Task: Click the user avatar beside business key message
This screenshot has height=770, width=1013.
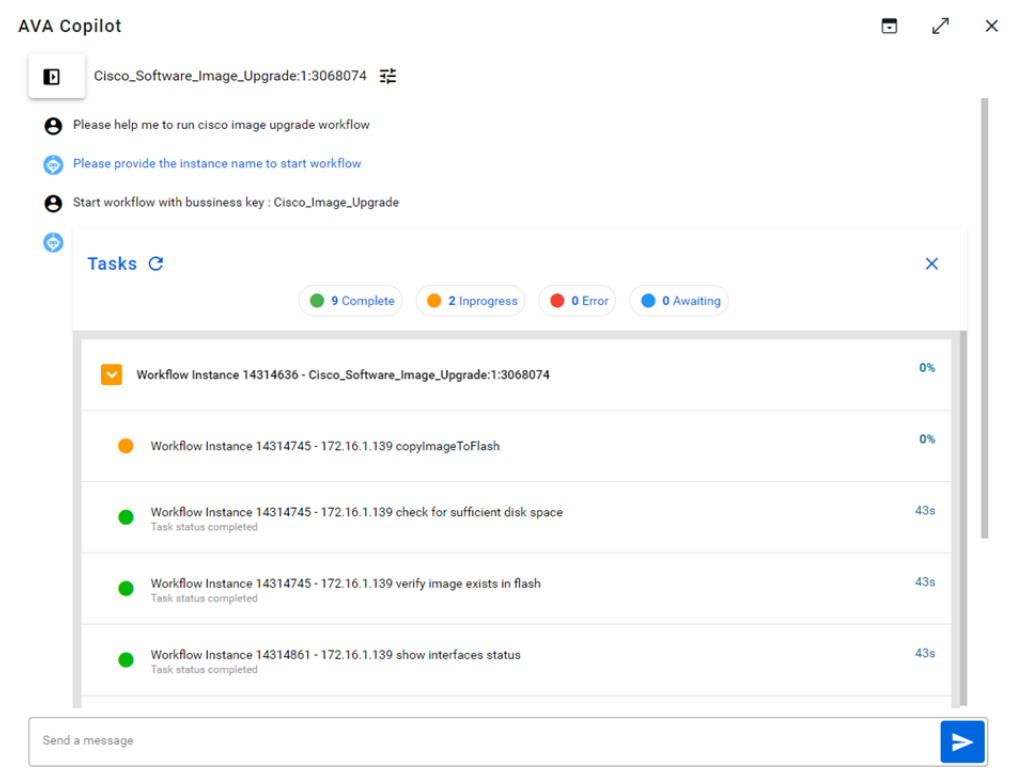Action: point(53,203)
